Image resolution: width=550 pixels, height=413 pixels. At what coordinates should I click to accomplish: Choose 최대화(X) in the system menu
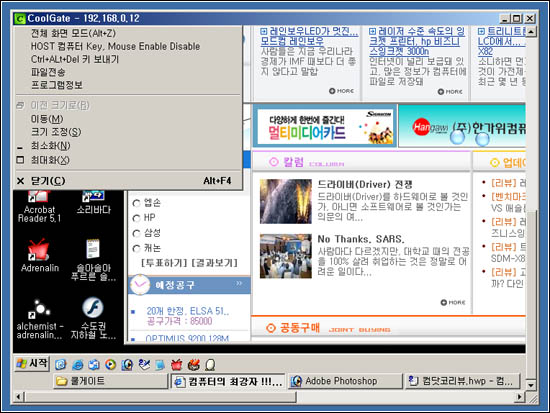click(x=128, y=160)
